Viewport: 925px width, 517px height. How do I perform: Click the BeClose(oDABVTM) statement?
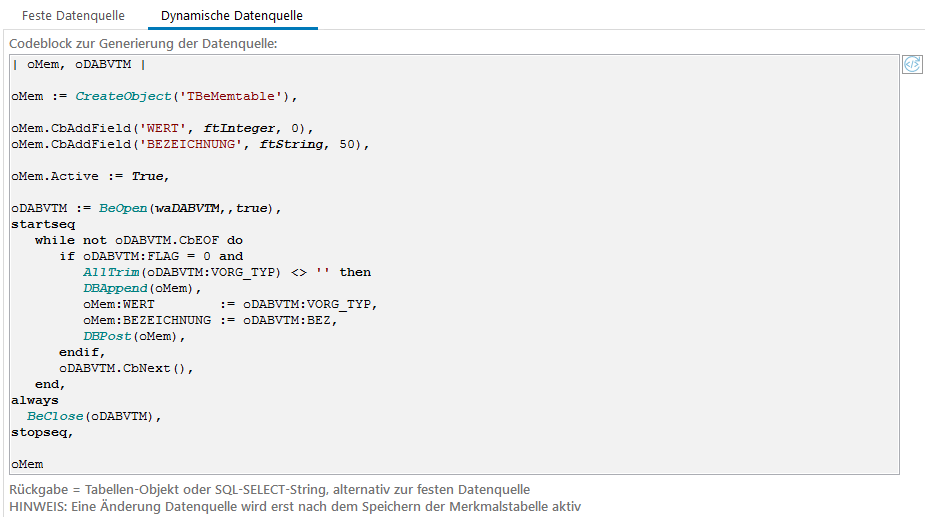pos(93,417)
